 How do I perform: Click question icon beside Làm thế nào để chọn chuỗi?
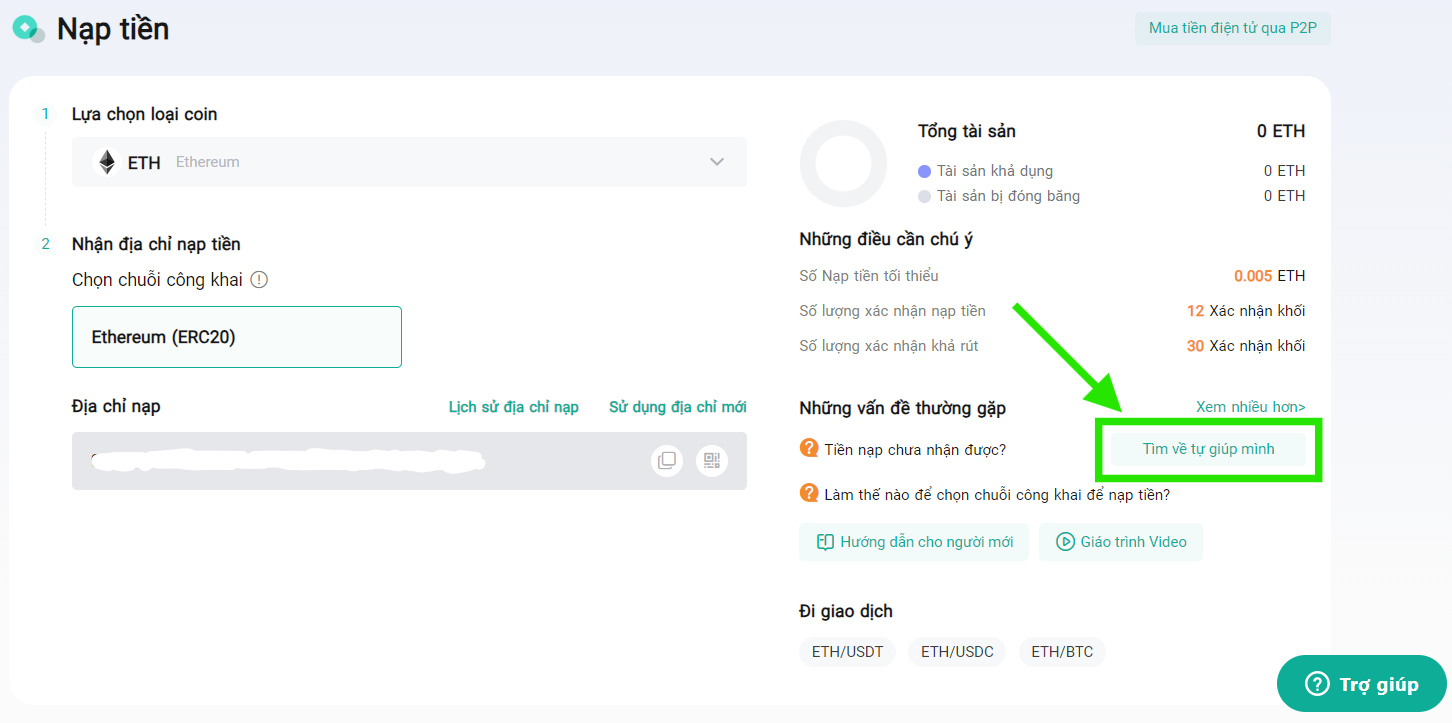click(809, 493)
